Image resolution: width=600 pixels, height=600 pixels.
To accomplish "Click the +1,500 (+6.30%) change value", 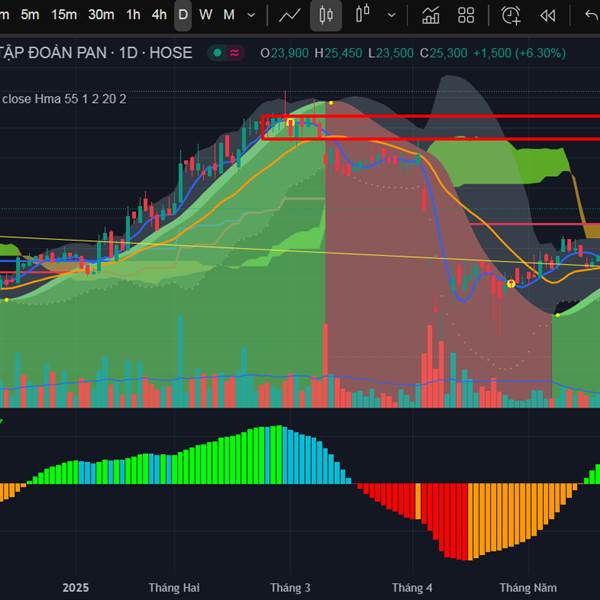I will click(519, 53).
